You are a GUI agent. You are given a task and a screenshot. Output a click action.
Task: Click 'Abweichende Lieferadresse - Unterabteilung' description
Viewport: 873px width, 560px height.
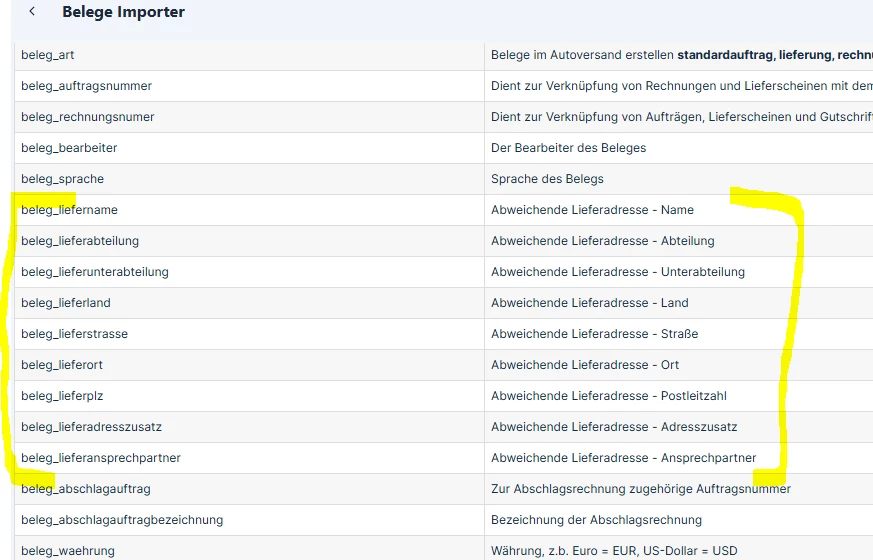click(618, 272)
